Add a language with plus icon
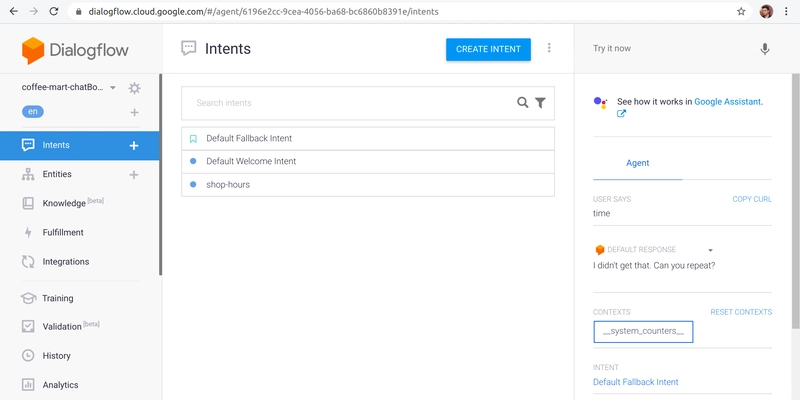The height and width of the screenshot is (400, 800). click(x=134, y=112)
